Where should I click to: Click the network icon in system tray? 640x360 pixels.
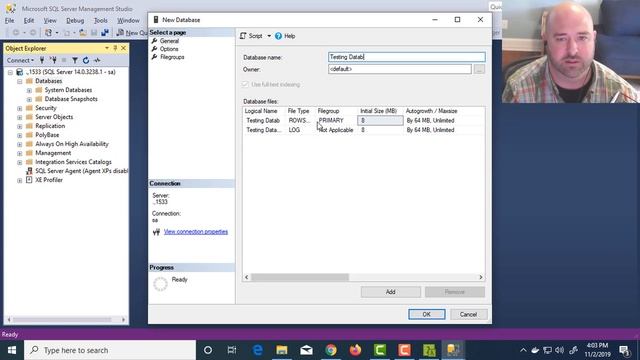[547, 350]
